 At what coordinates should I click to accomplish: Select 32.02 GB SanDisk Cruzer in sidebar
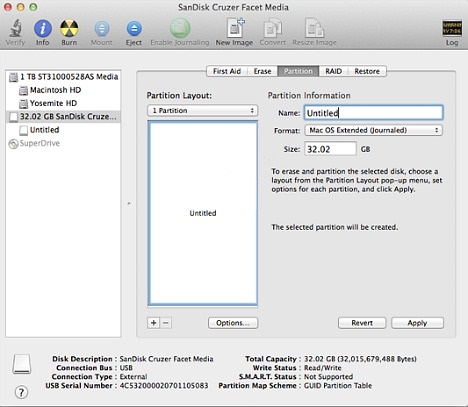[63, 117]
